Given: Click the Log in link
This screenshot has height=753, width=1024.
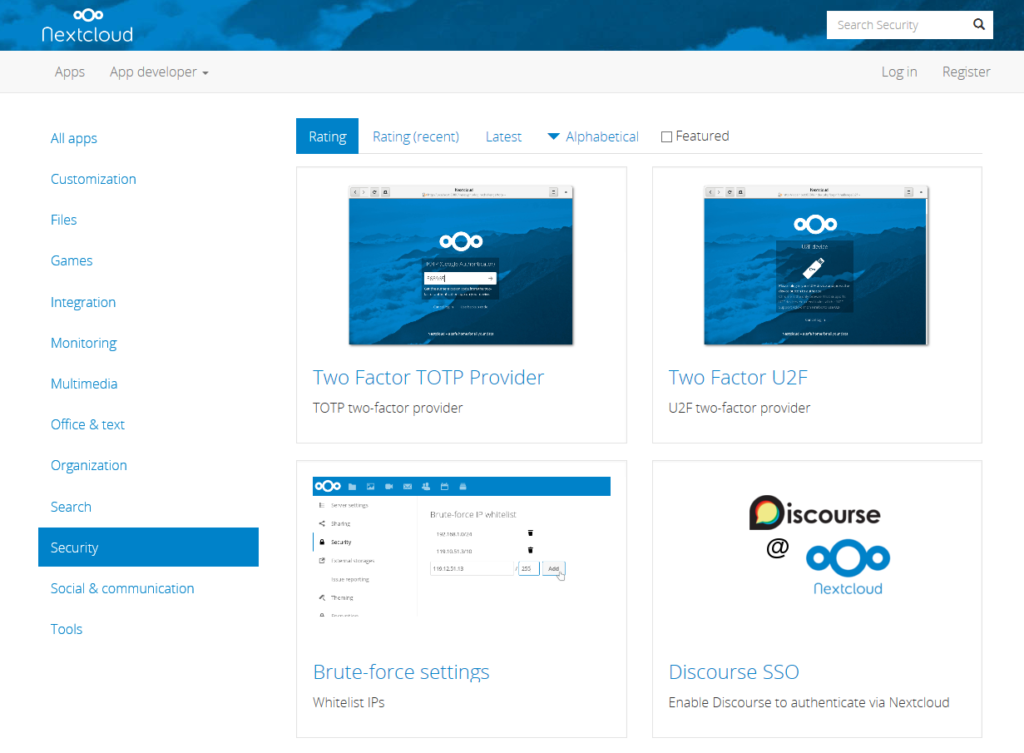Looking at the screenshot, I should (899, 72).
